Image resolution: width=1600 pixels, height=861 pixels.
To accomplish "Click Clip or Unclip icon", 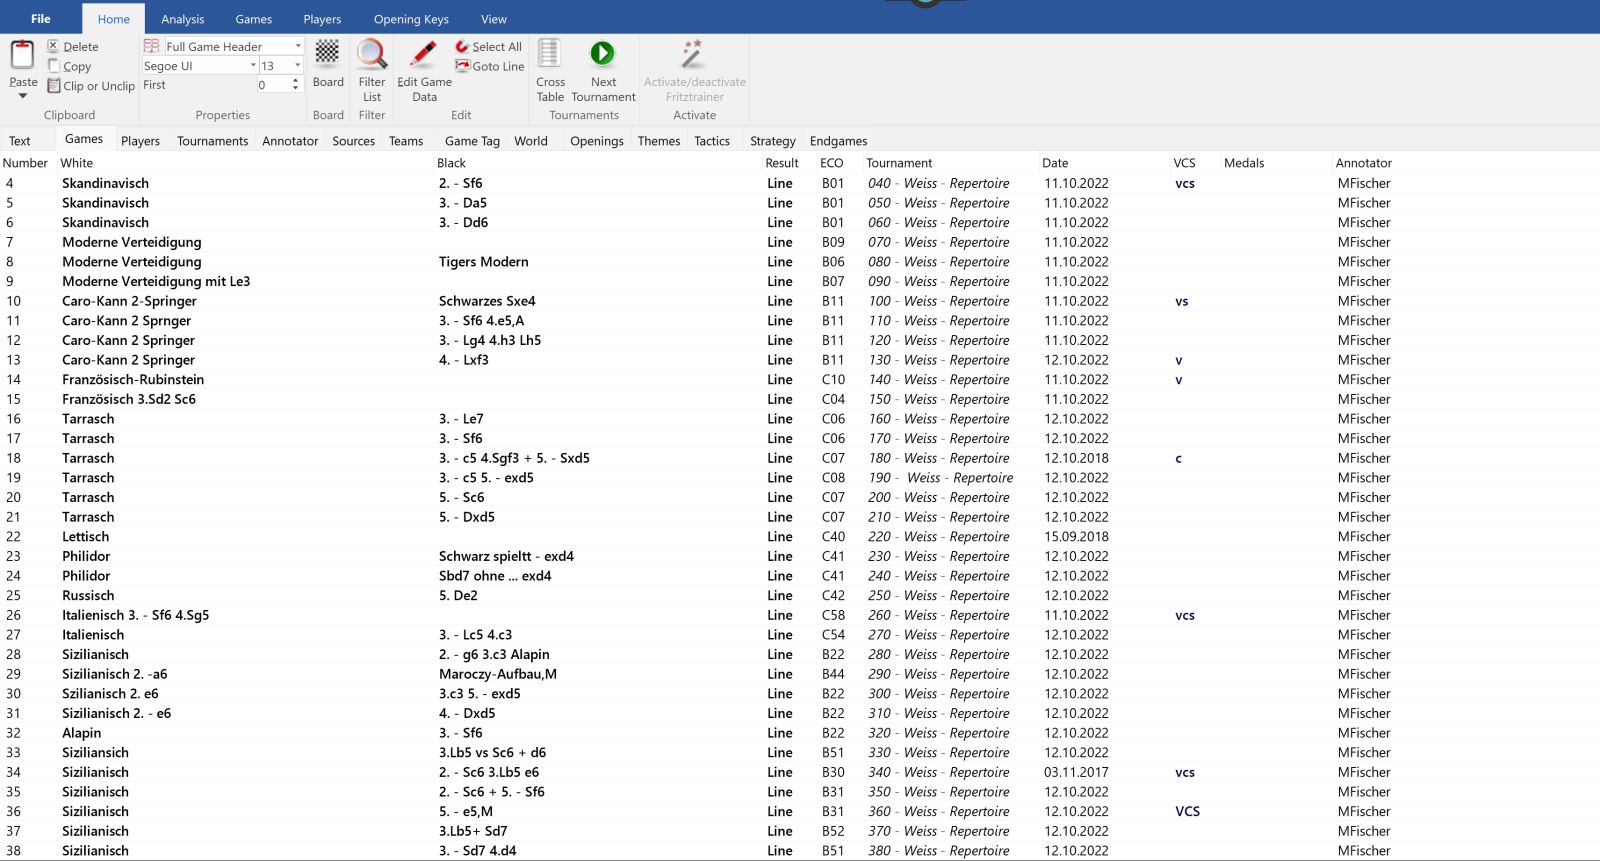I will pyautogui.click(x=54, y=86).
